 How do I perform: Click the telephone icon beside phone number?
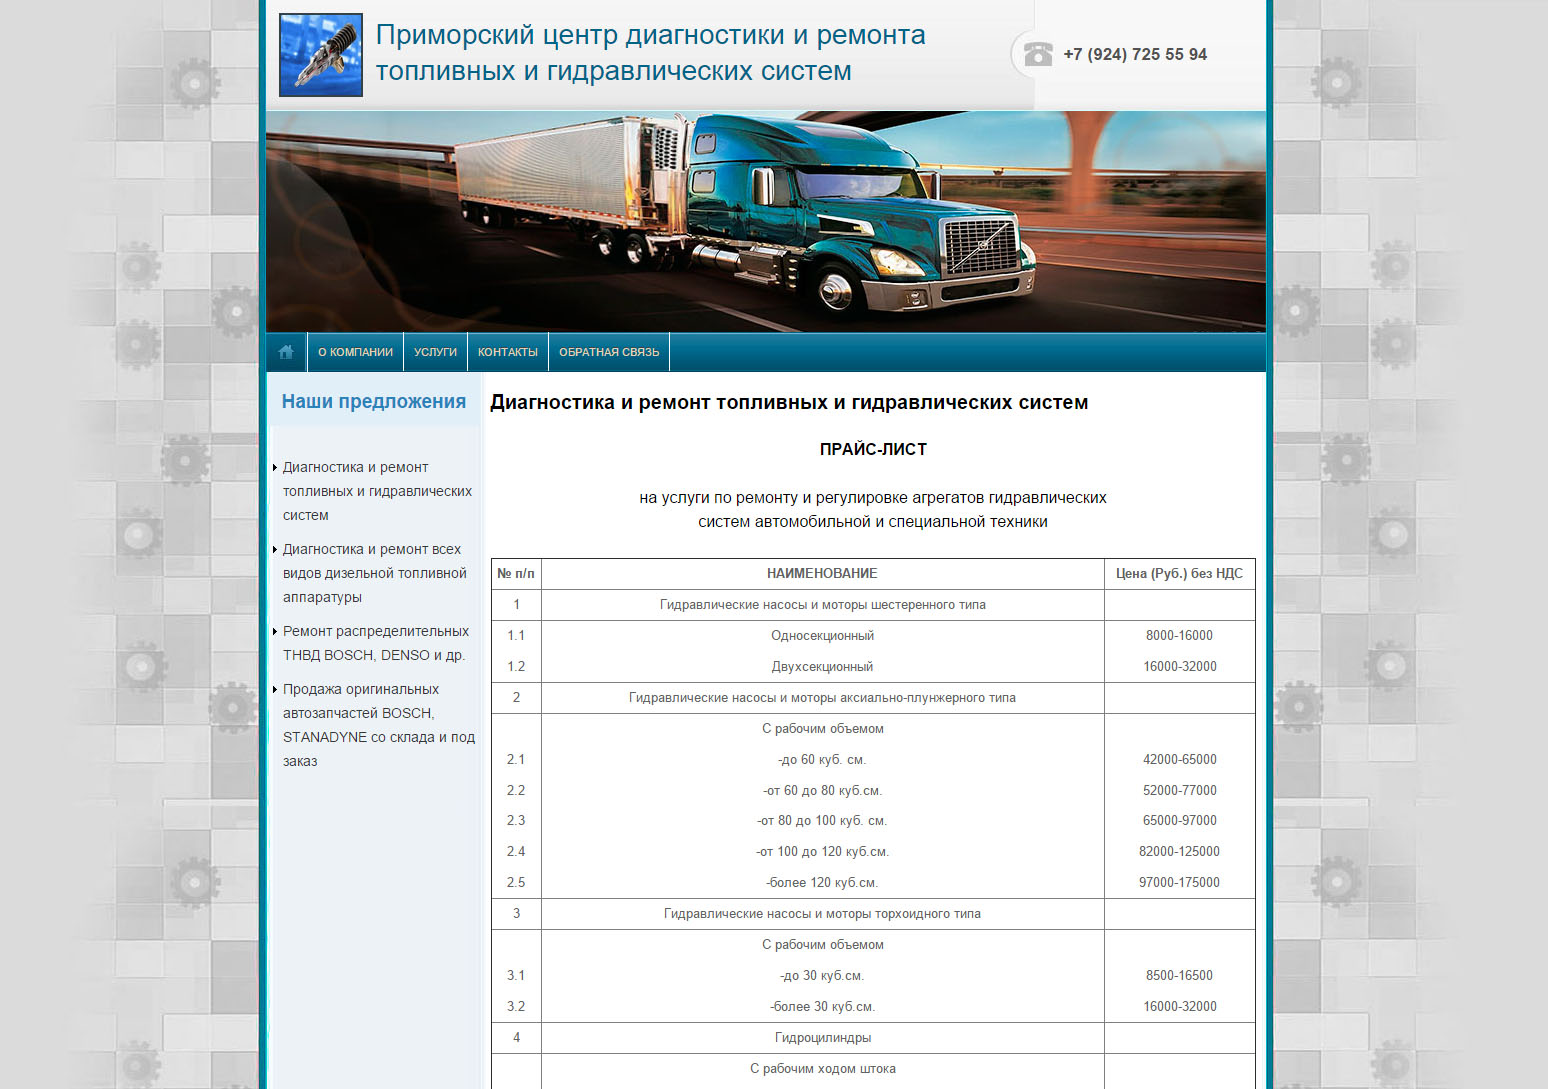(1038, 54)
